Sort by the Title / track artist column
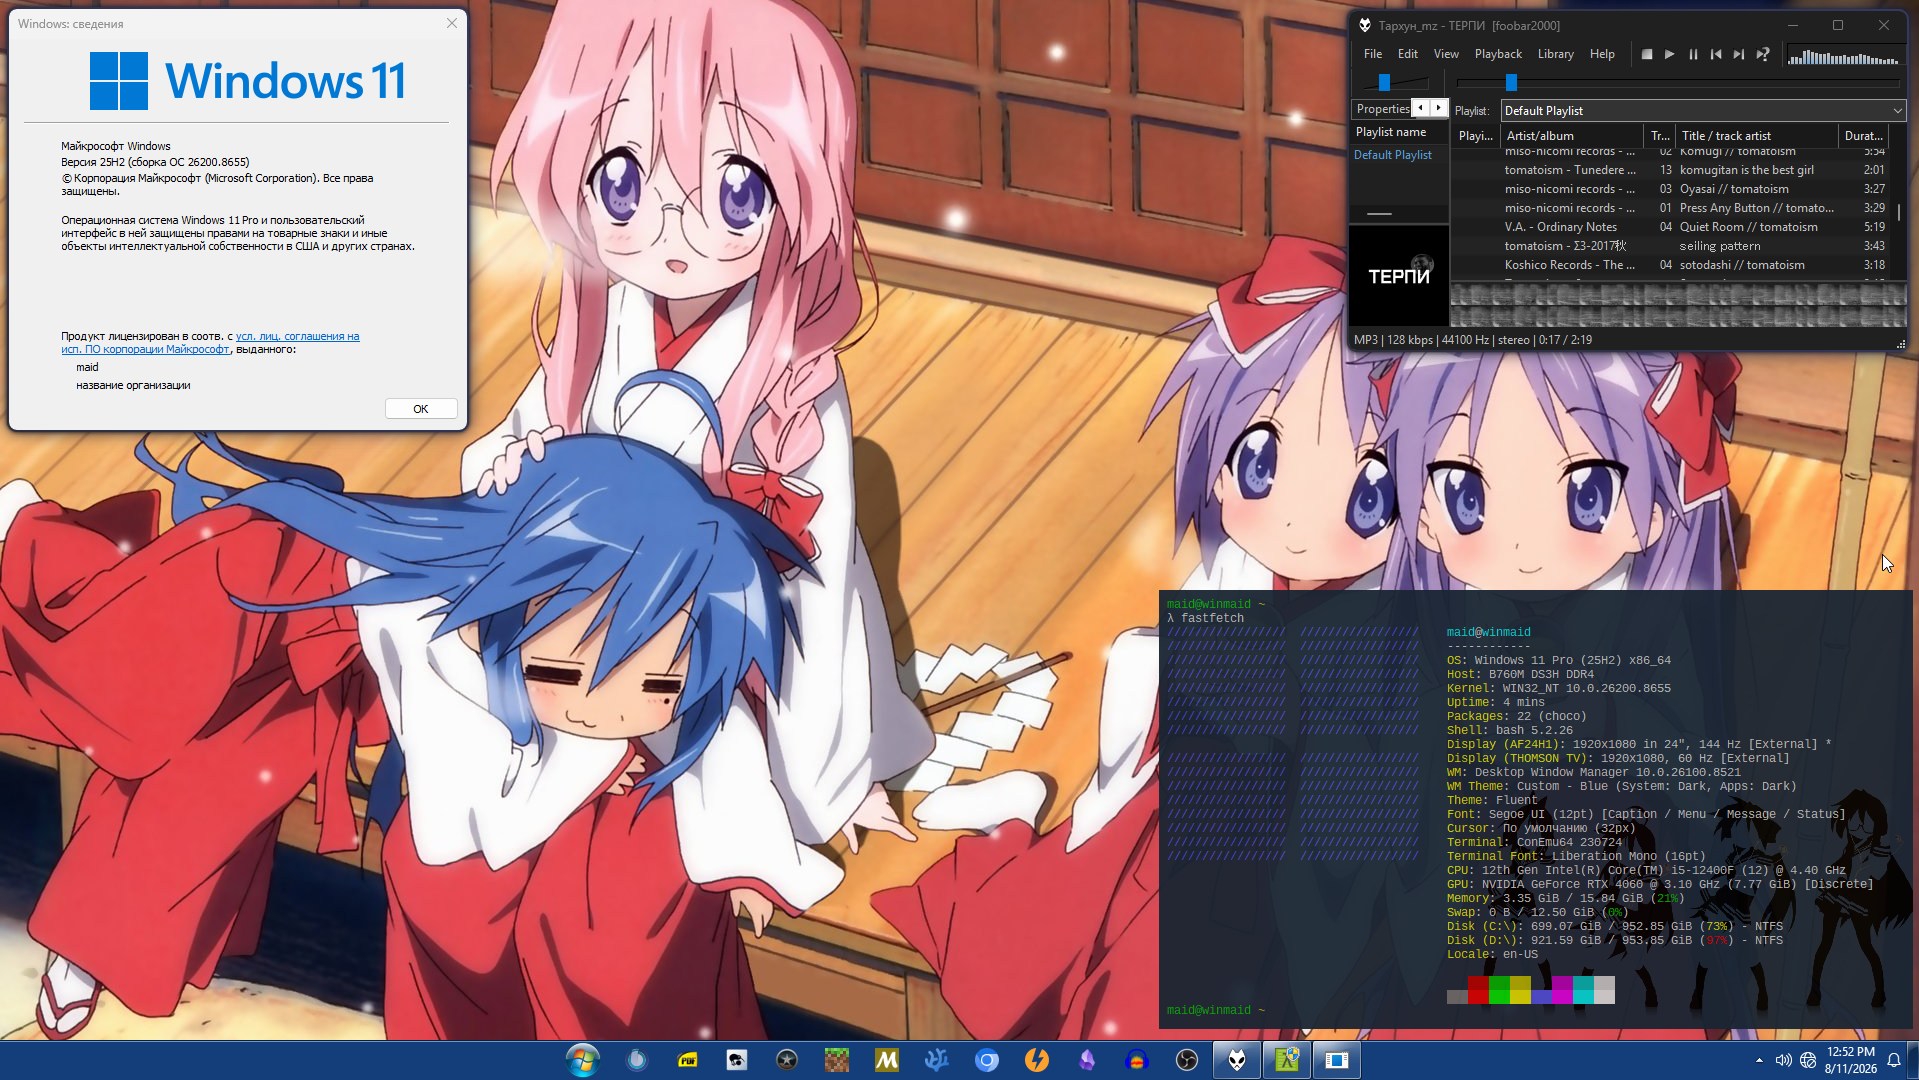1919x1080 pixels. [1756, 136]
